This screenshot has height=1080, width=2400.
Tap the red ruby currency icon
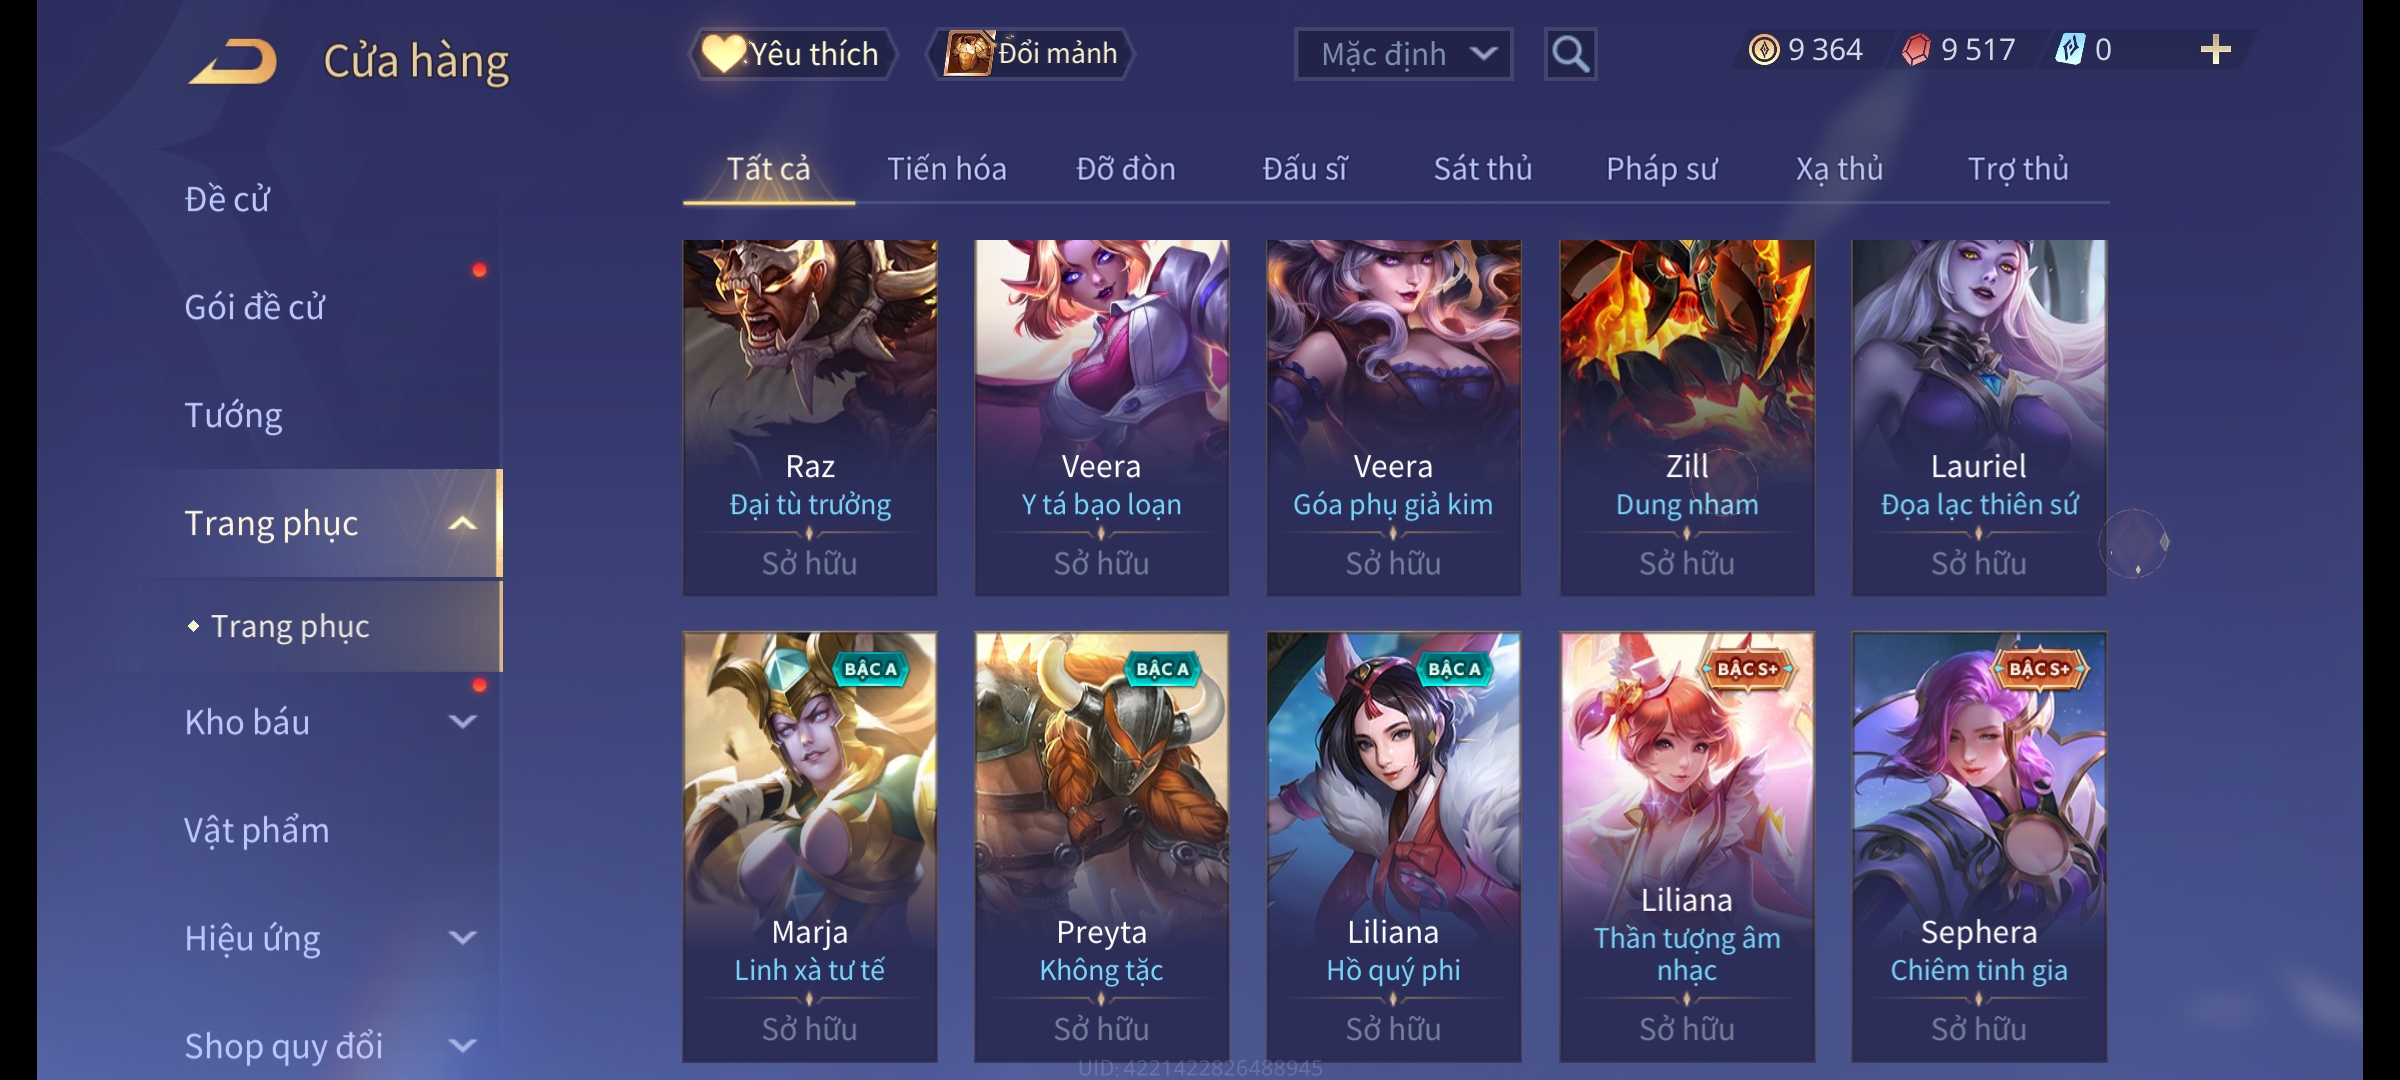coord(1916,50)
